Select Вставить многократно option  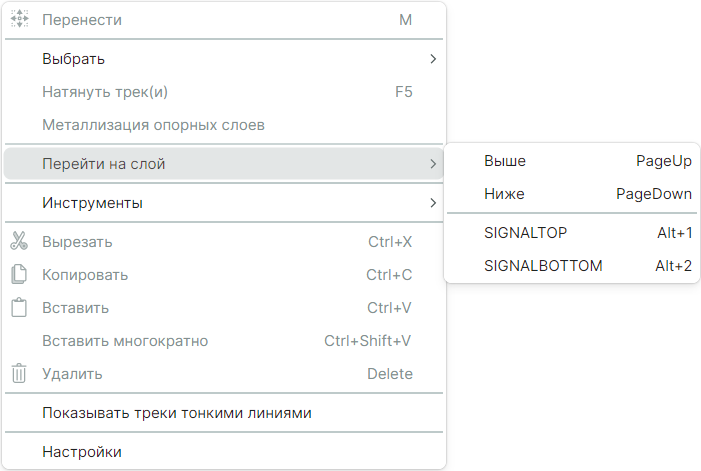tap(125, 340)
